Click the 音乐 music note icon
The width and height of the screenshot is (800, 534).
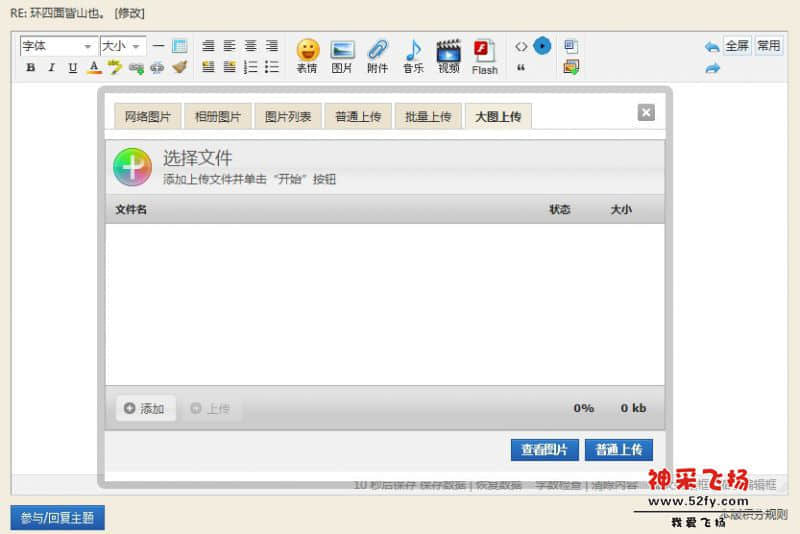click(413, 56)
